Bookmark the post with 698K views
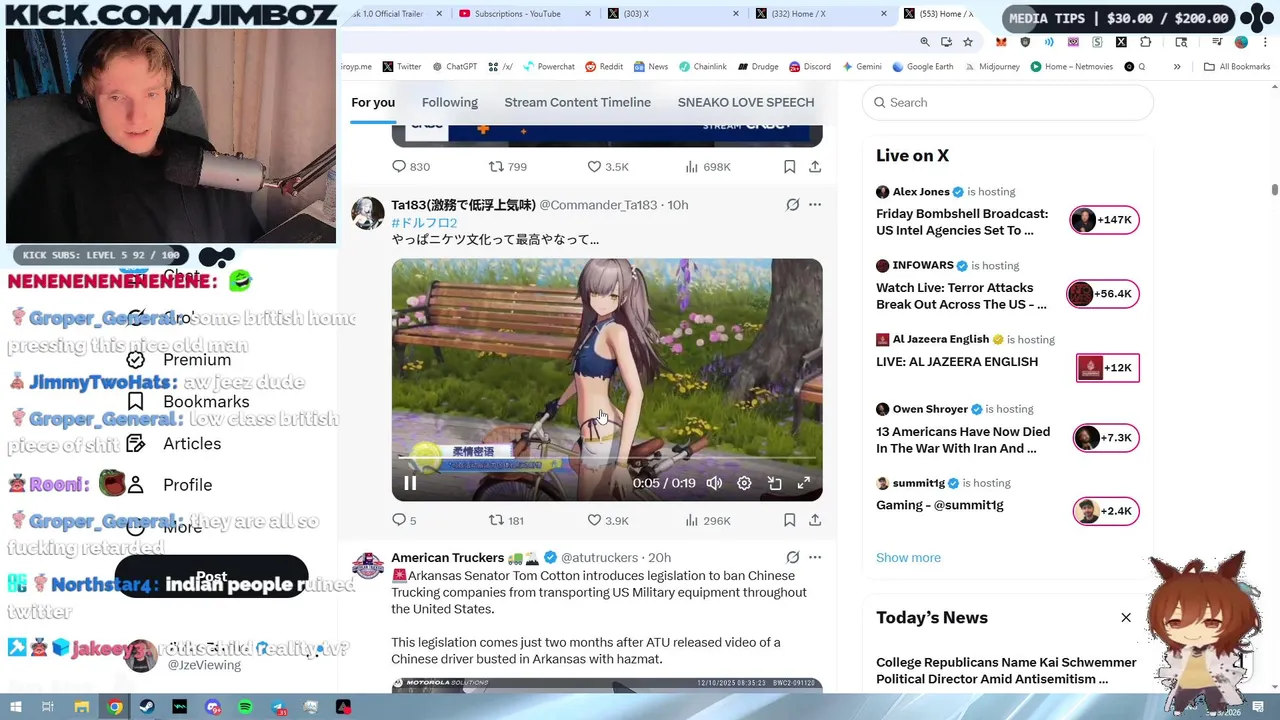This screenshot has width=1280, height=720. click(789, 167)
